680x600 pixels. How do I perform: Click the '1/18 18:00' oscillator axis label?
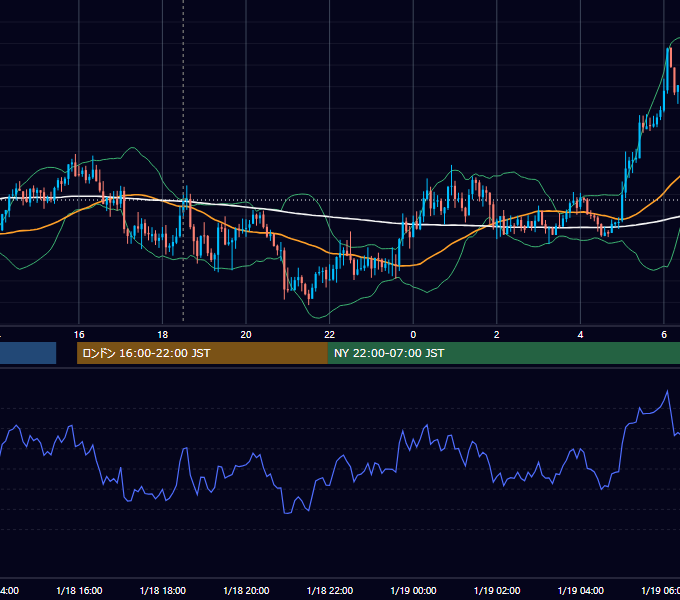pyautogui.click(x=163, y=591)
